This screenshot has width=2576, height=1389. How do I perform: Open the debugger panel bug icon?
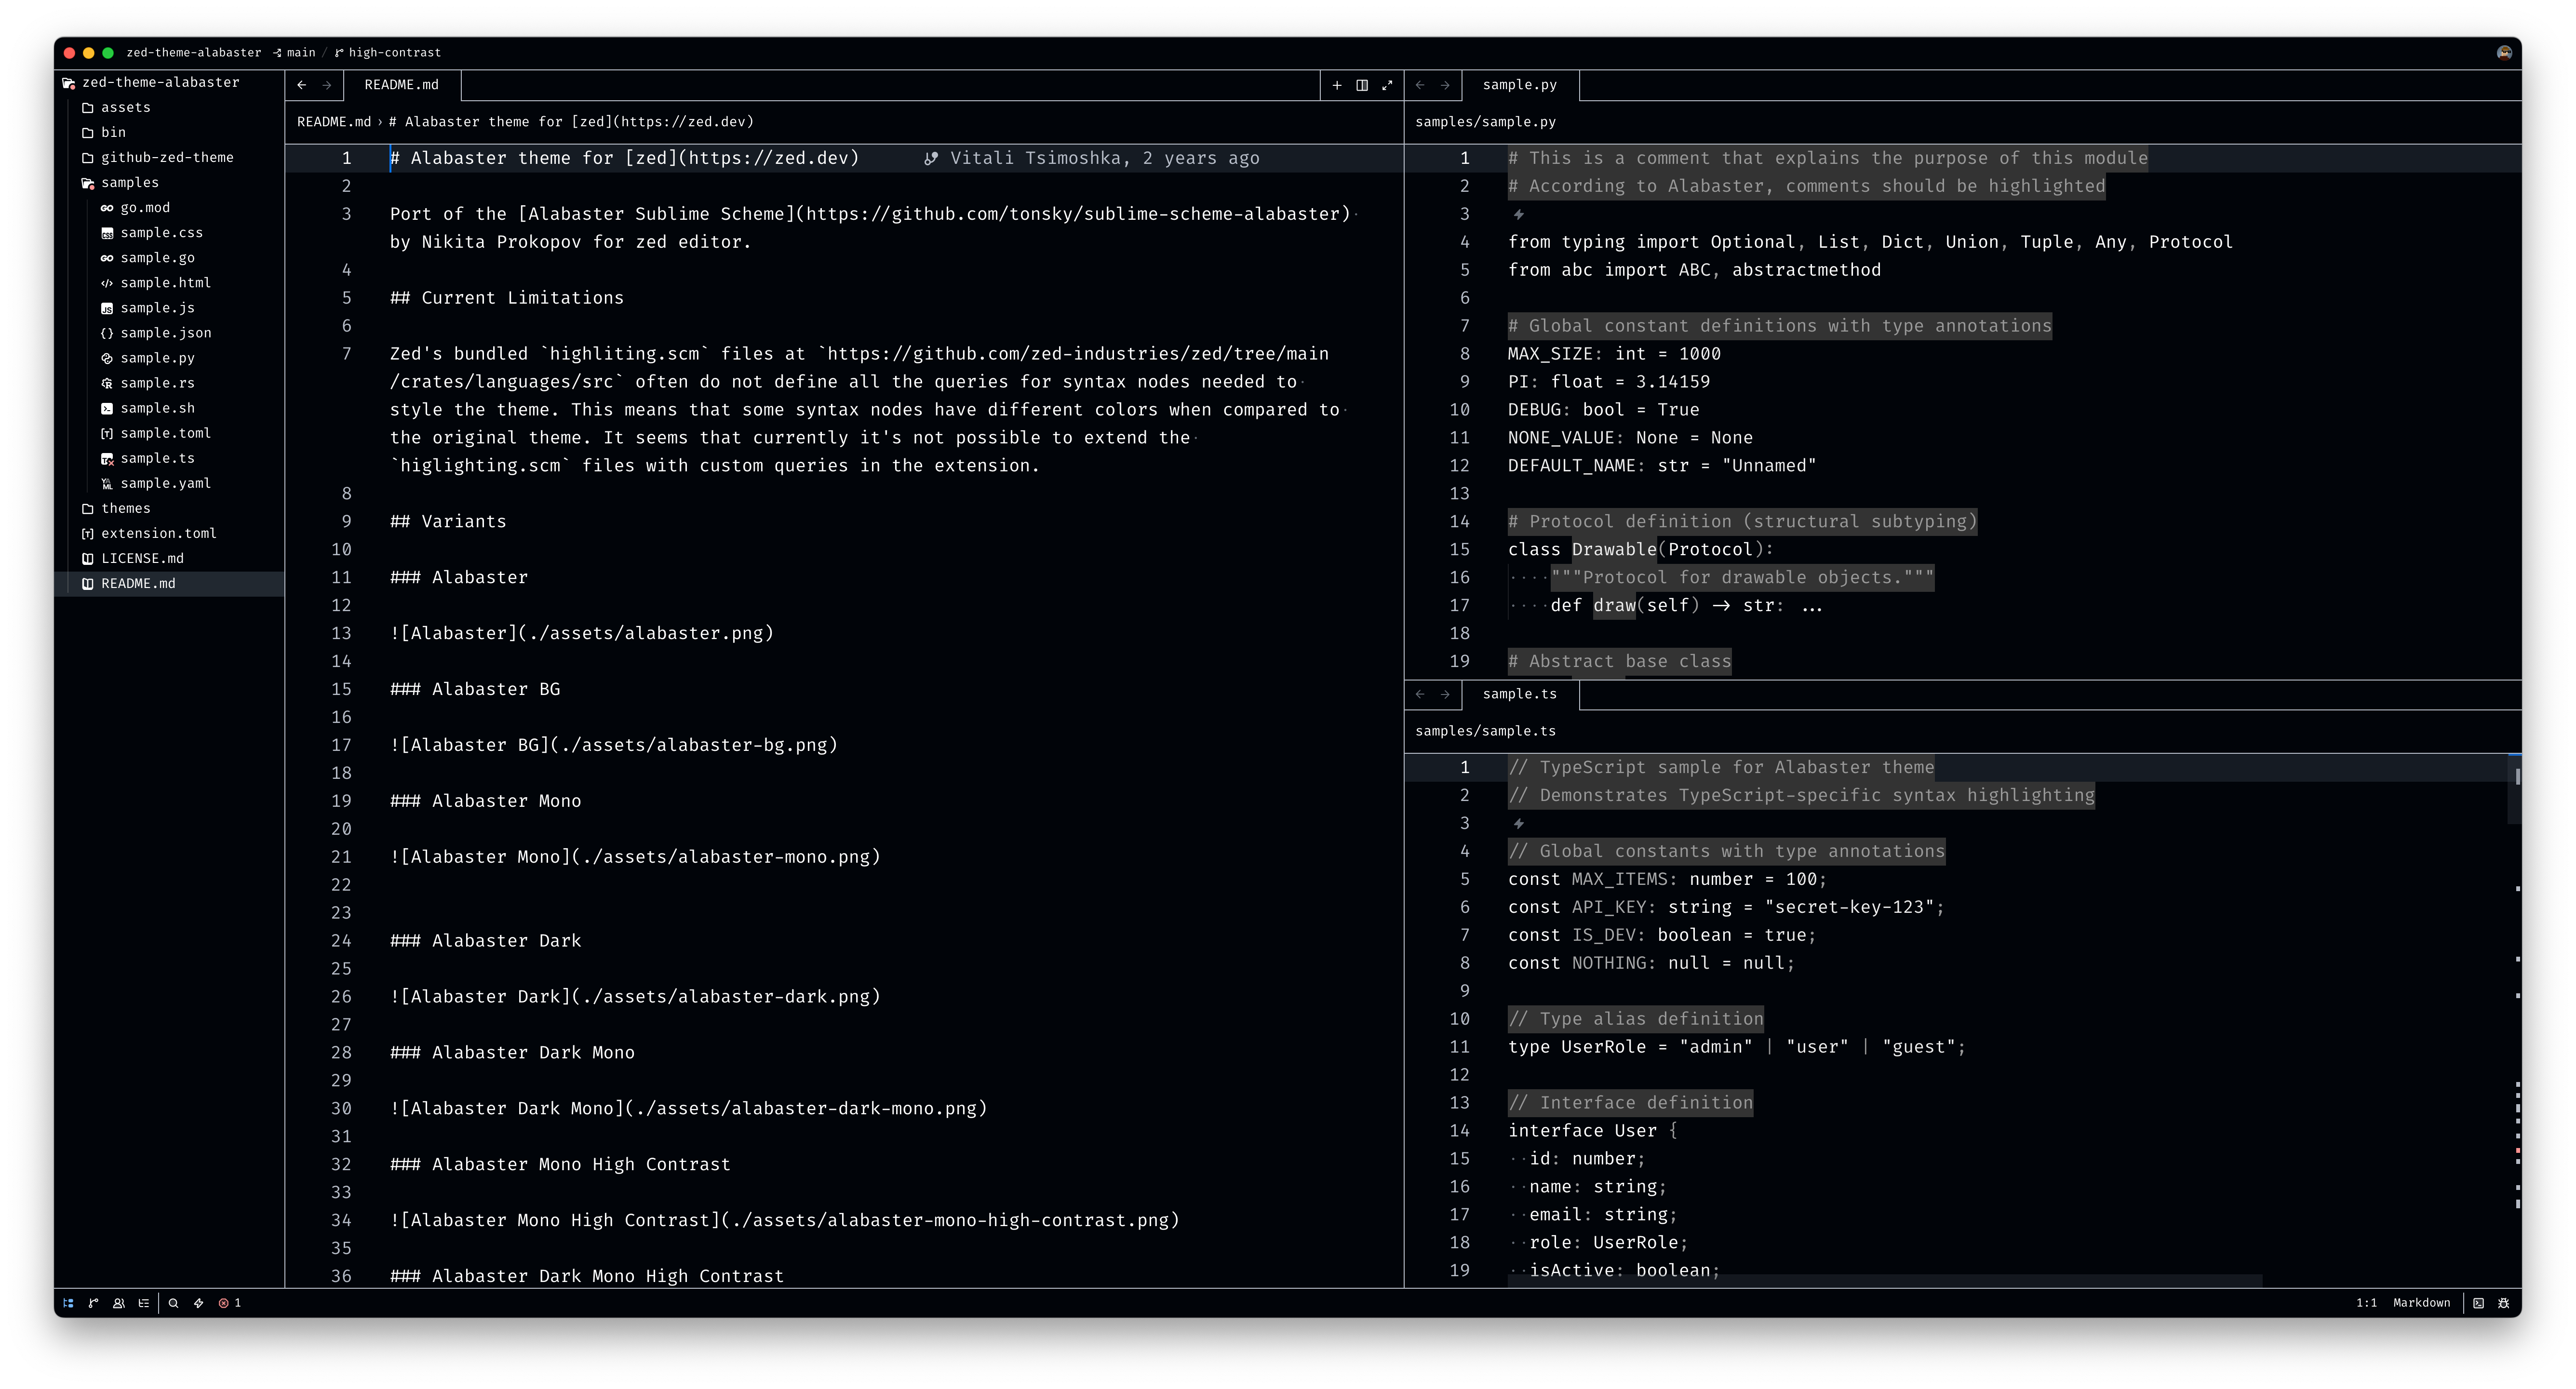coord(2504,1303)
